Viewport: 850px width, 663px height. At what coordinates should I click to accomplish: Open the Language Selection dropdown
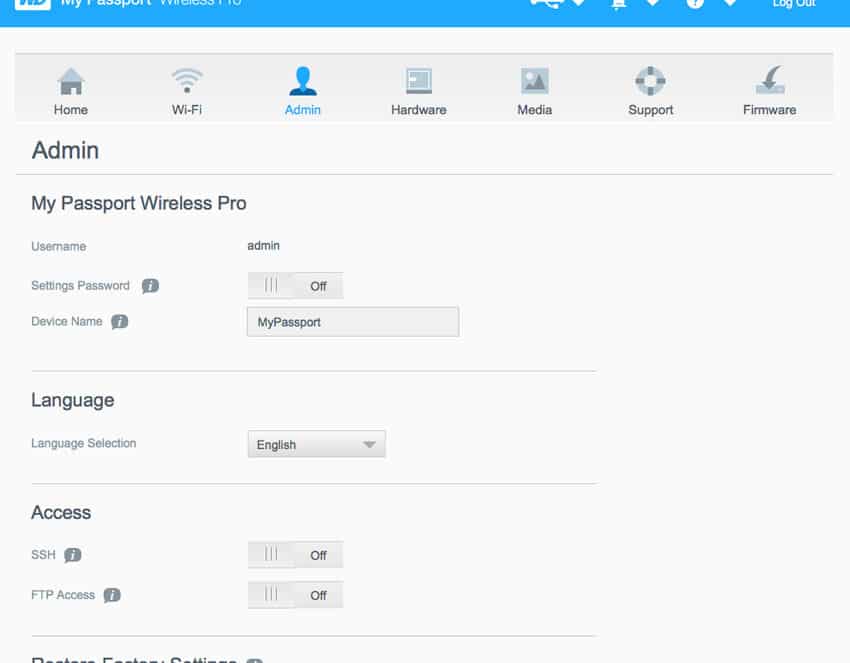[317, 445]
